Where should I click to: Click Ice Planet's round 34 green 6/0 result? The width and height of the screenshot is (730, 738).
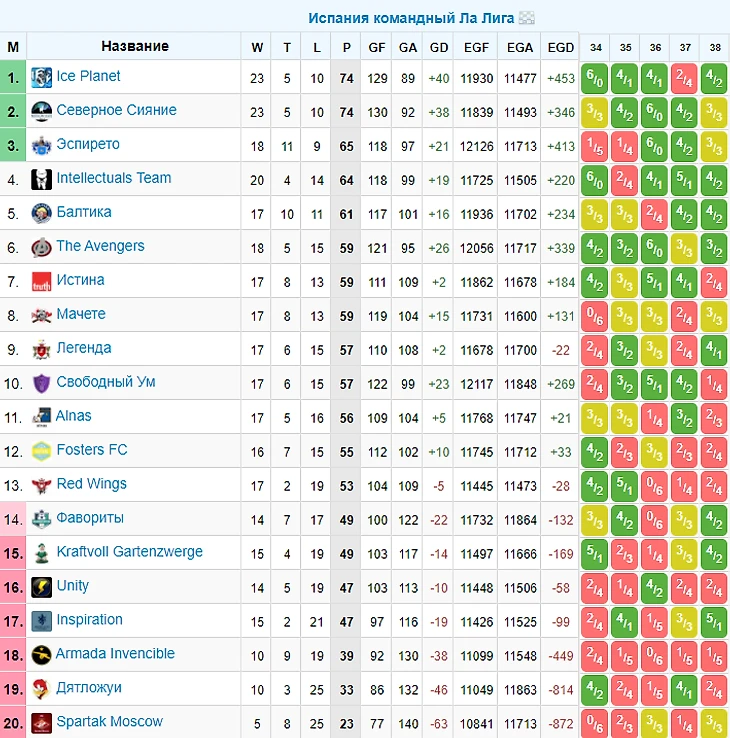pyautogui.click(x=594, y=78)
